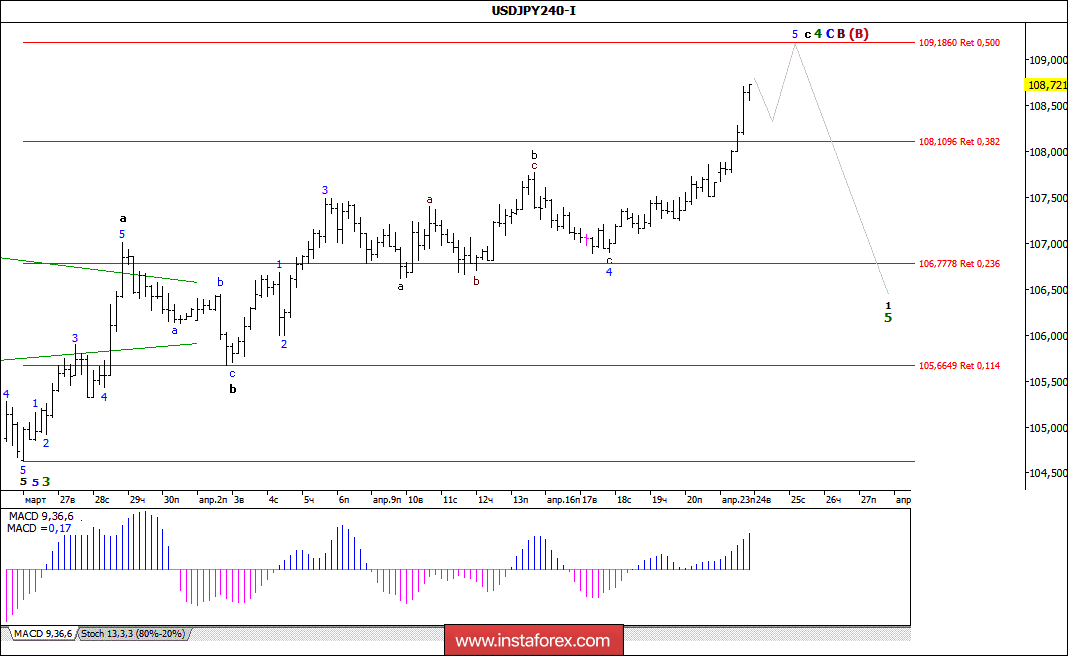1068x656 pixels.
Task: Click the 106,7778 Ret 0,236 level label
Action: click(959, 264)
